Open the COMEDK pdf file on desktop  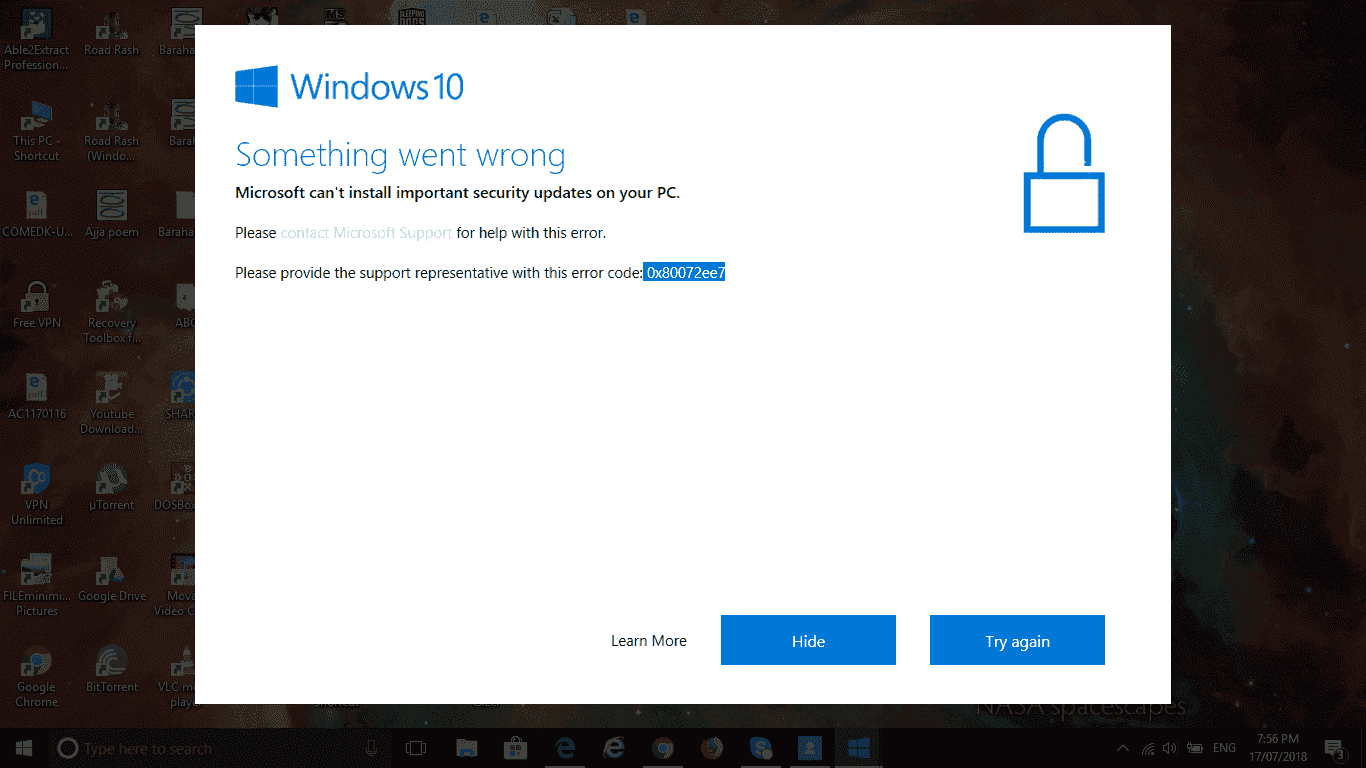point(37,214)
